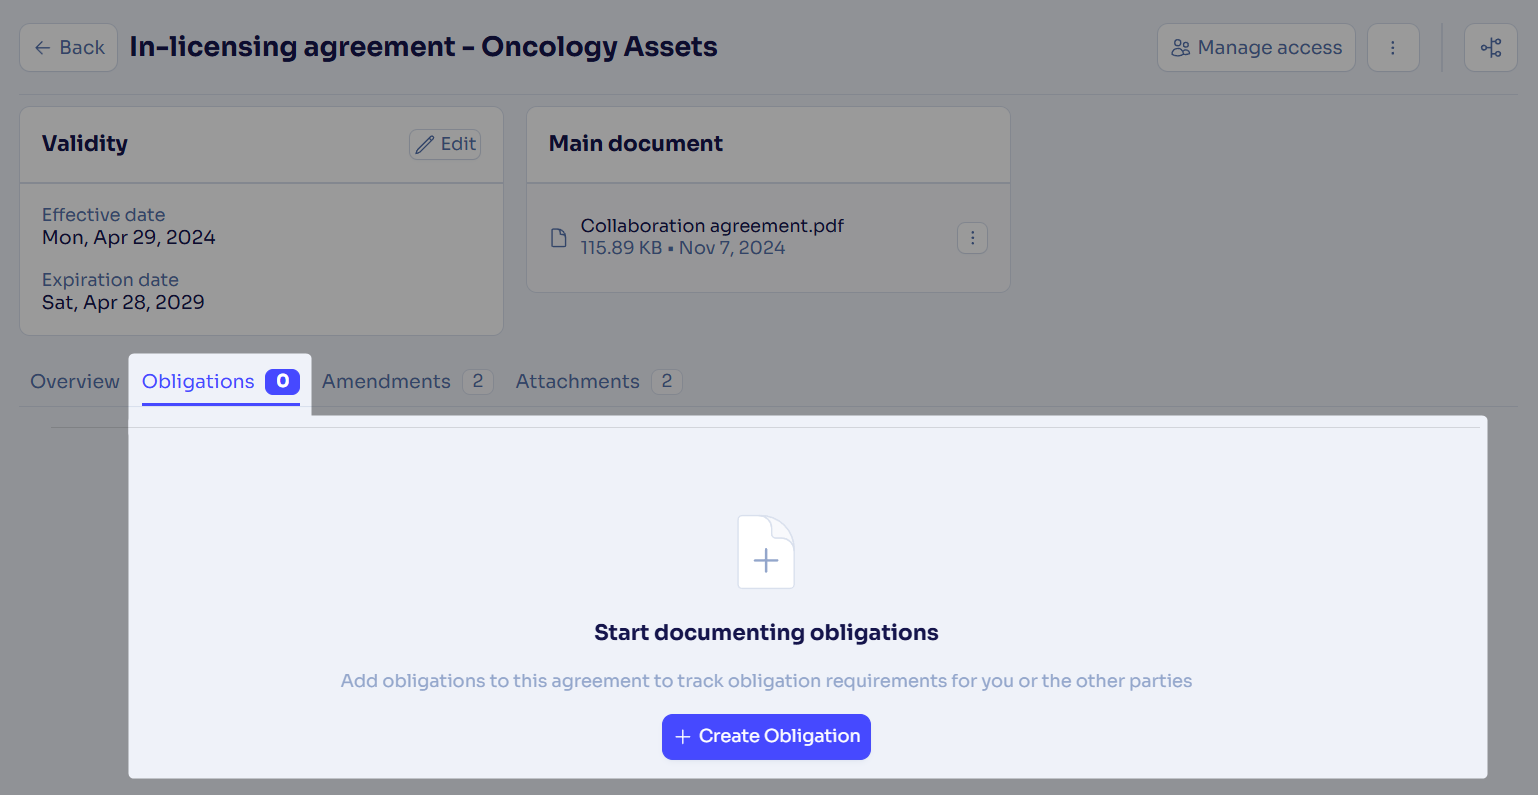Click the Add obligations description text

766,681
